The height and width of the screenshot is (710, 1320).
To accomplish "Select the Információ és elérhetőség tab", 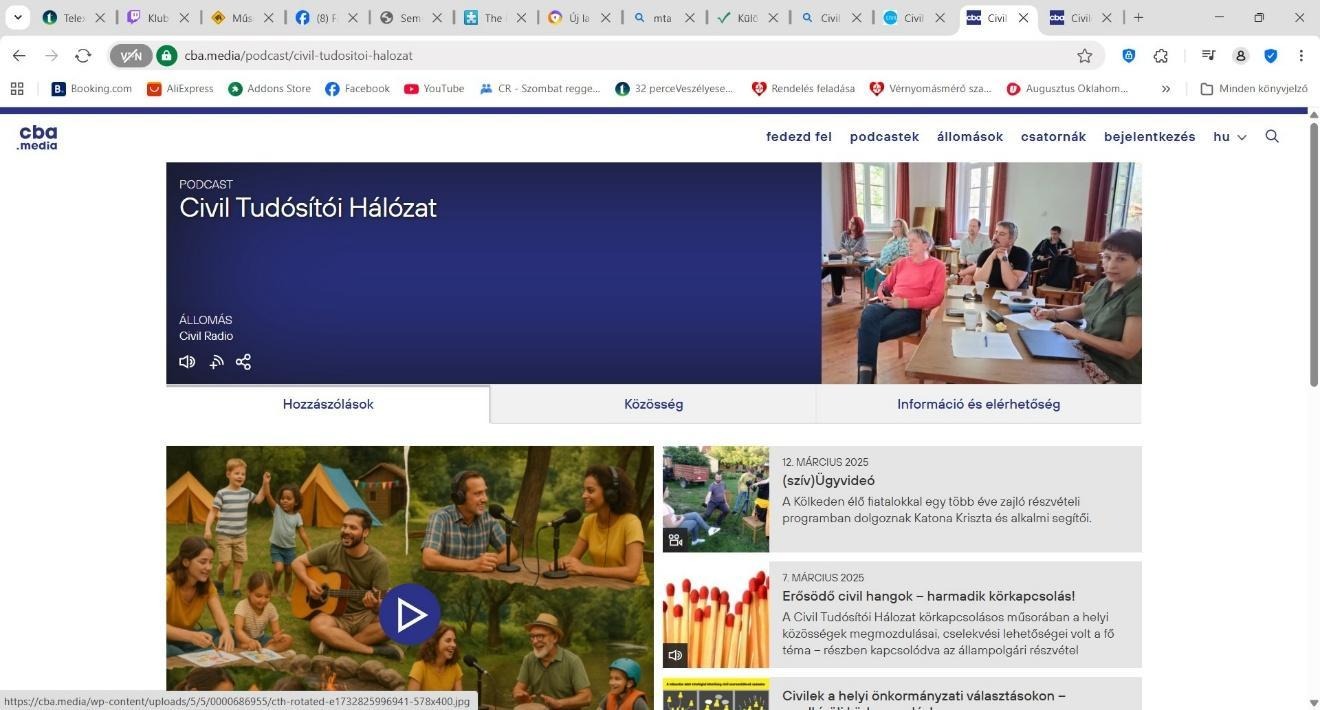I will pyautogui.click(x=978, y=404).
